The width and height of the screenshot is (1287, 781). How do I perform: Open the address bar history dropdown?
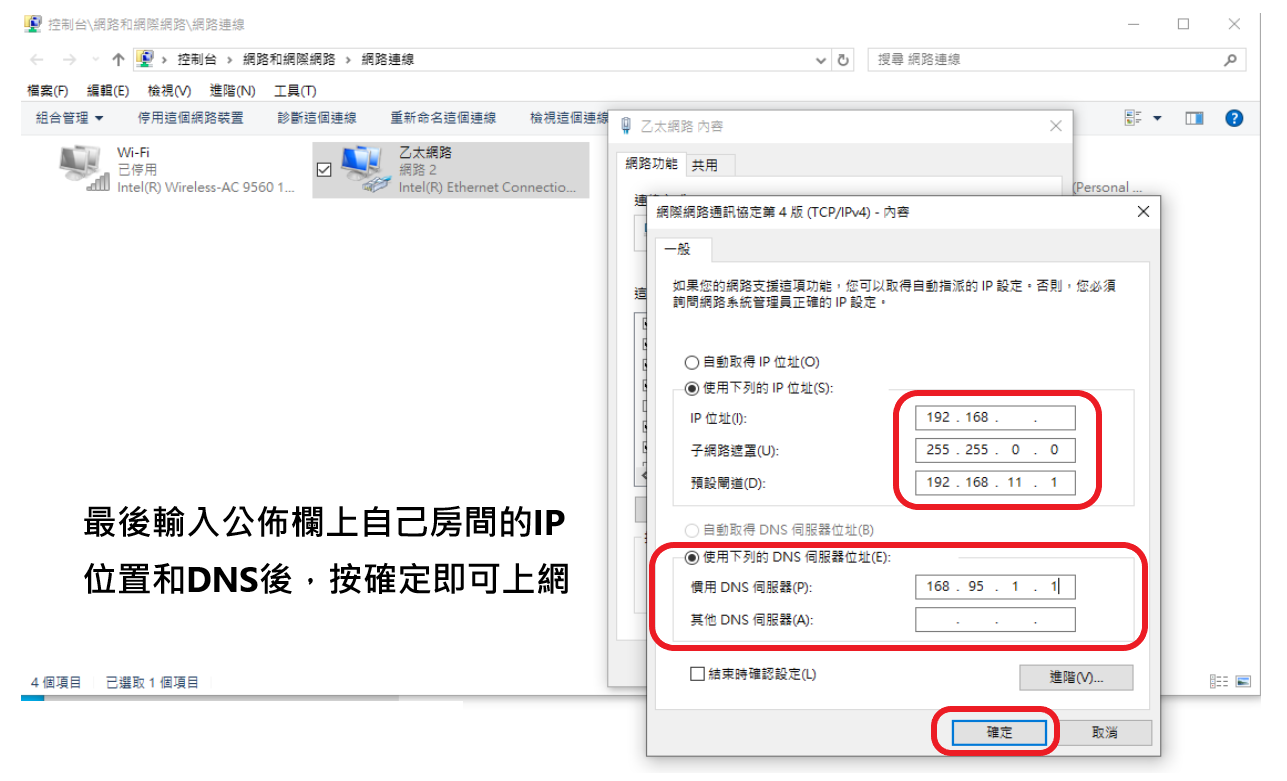pyautogui.click(x=821, y=60)
